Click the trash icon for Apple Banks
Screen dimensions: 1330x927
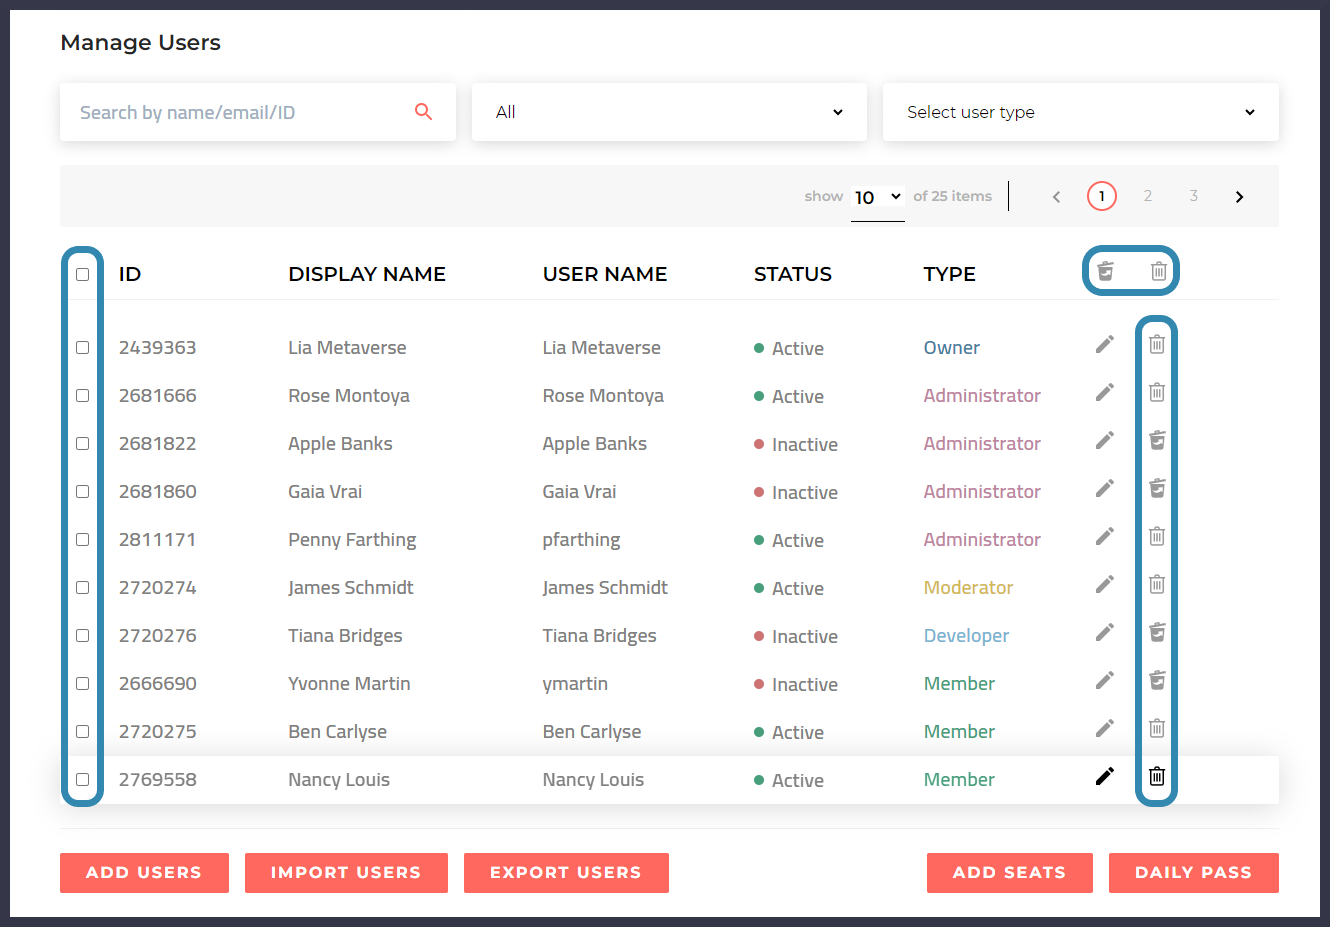click(1157, 440)
